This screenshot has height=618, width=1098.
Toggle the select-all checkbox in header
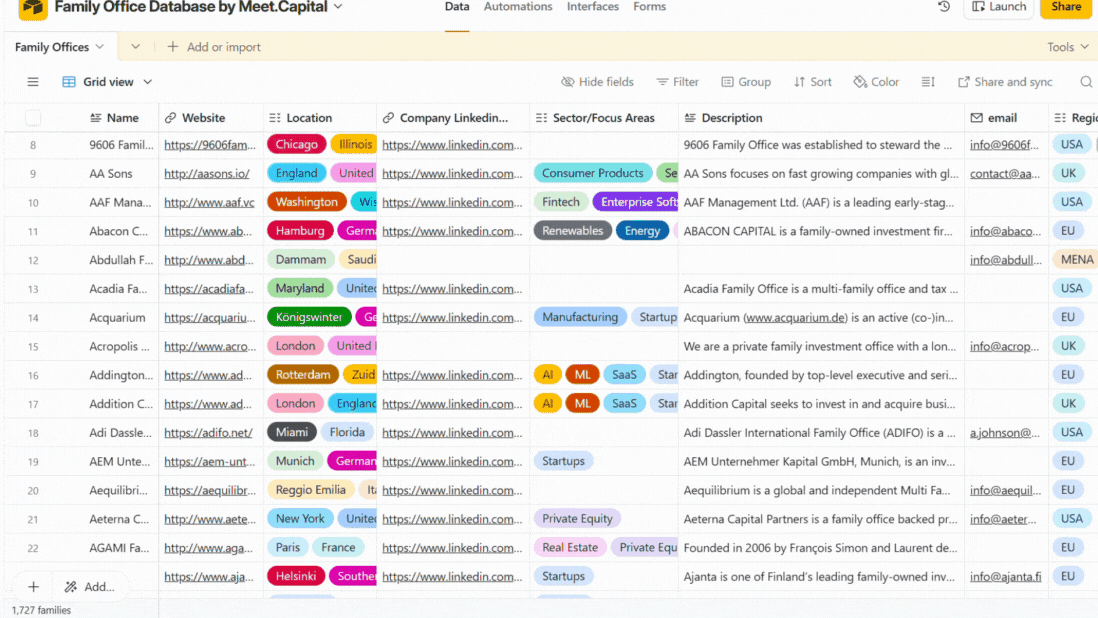pyautogui.click(x=33, y=118)
